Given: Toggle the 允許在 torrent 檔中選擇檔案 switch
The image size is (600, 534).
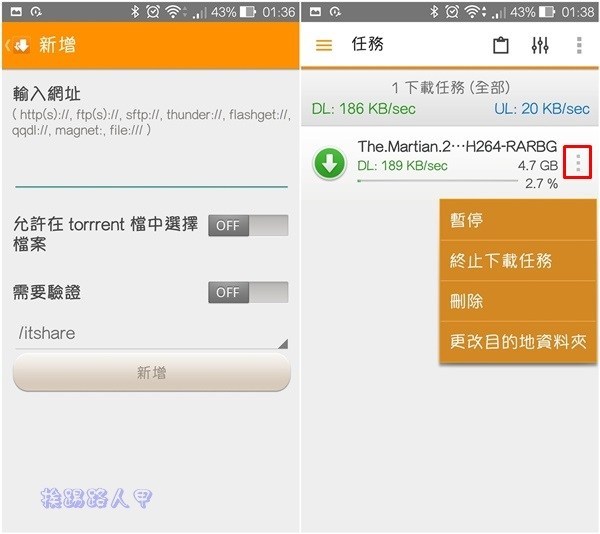Looking at the screenshot, I should [x=248, y=225].
